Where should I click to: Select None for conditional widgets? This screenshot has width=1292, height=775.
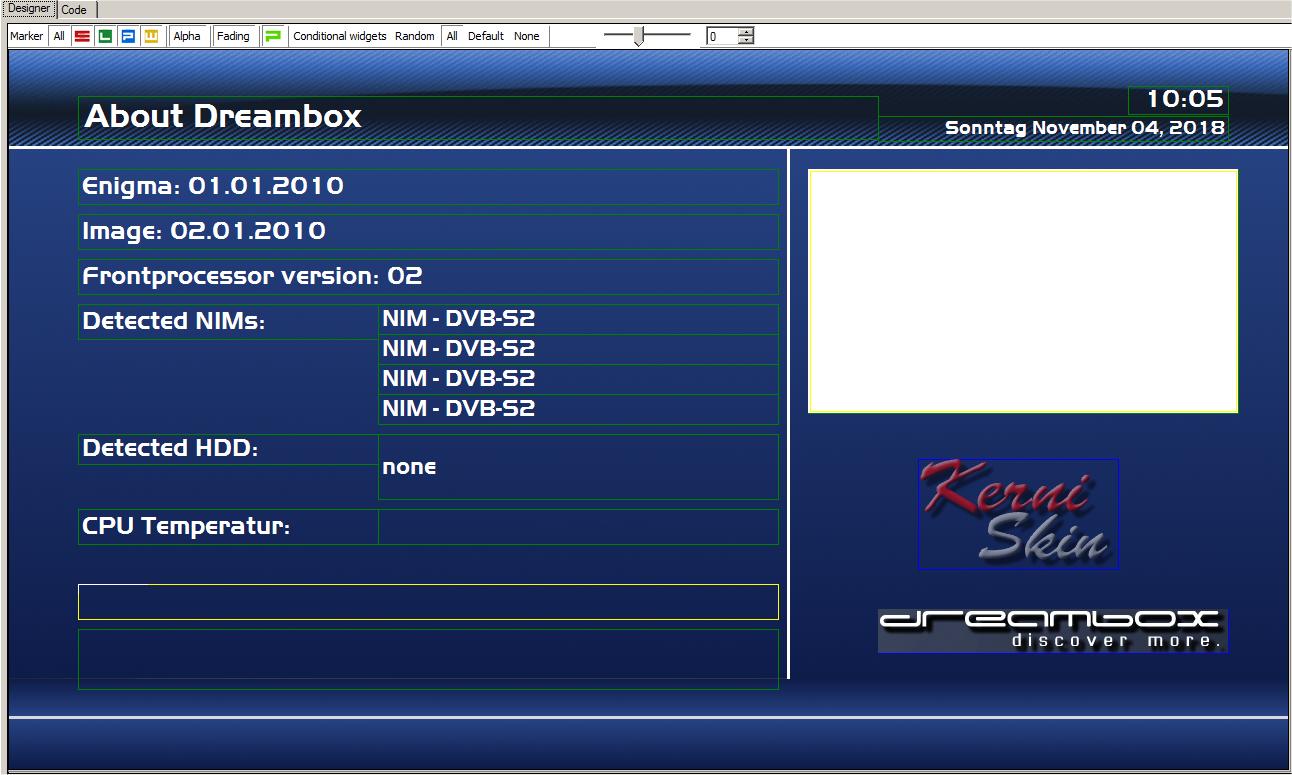tap(527, 36)
